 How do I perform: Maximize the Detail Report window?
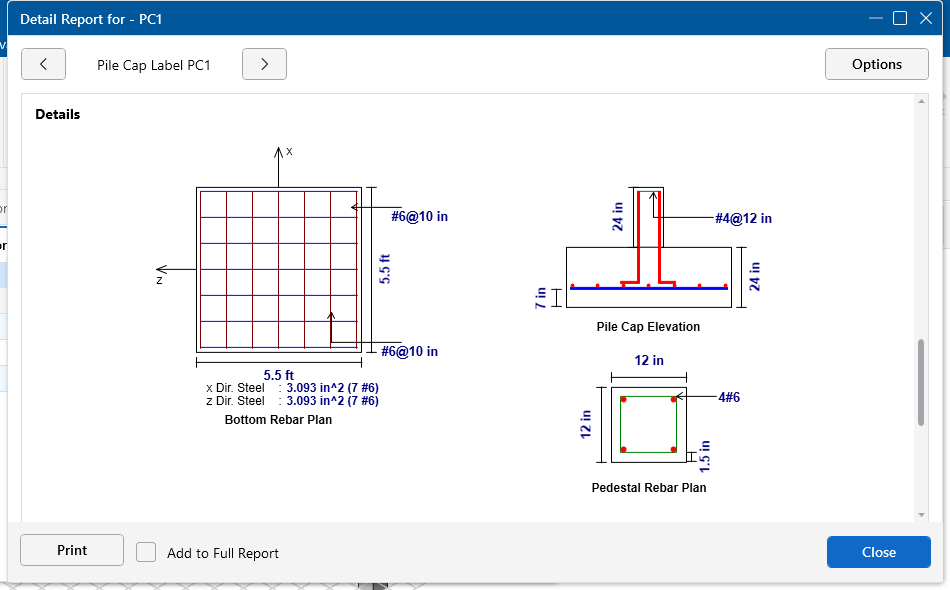[x=900, y=17]
